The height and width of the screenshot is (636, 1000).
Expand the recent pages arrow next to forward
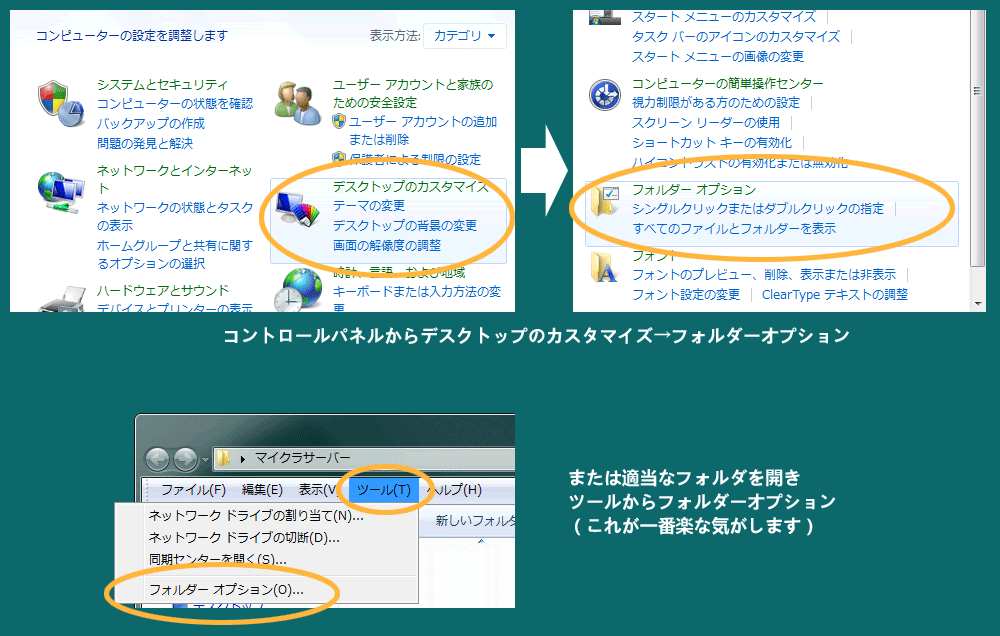click(205, 459)
